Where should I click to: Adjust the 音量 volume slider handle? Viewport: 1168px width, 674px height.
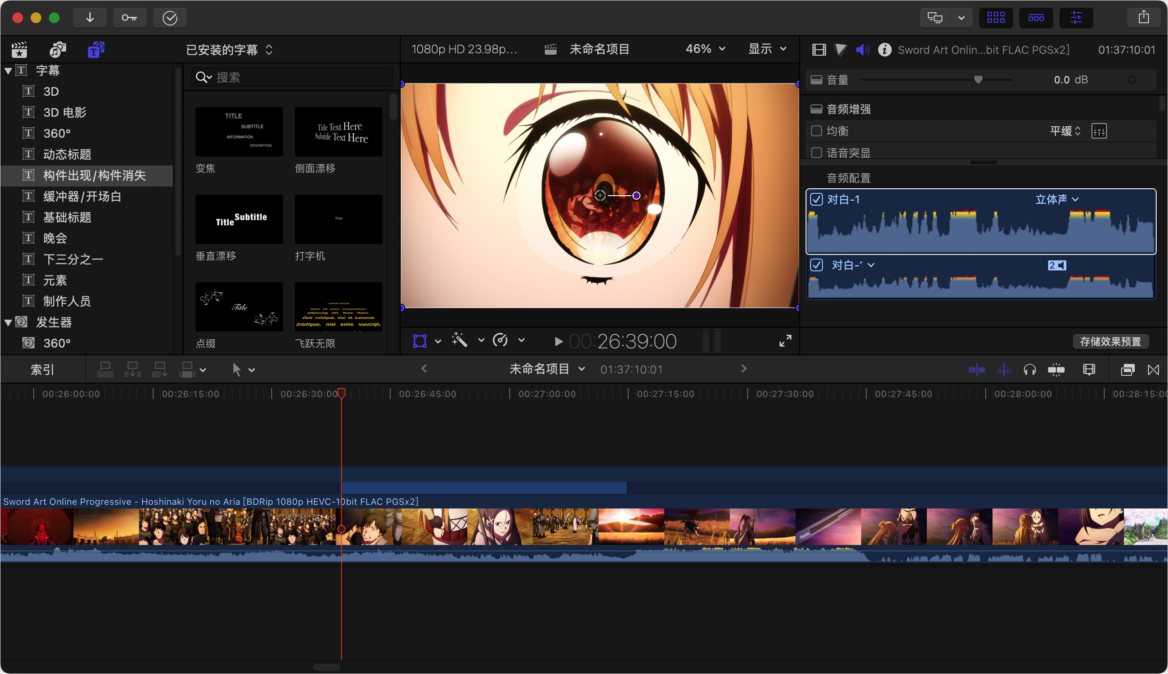pyautogui.click(x=978, y=80)
